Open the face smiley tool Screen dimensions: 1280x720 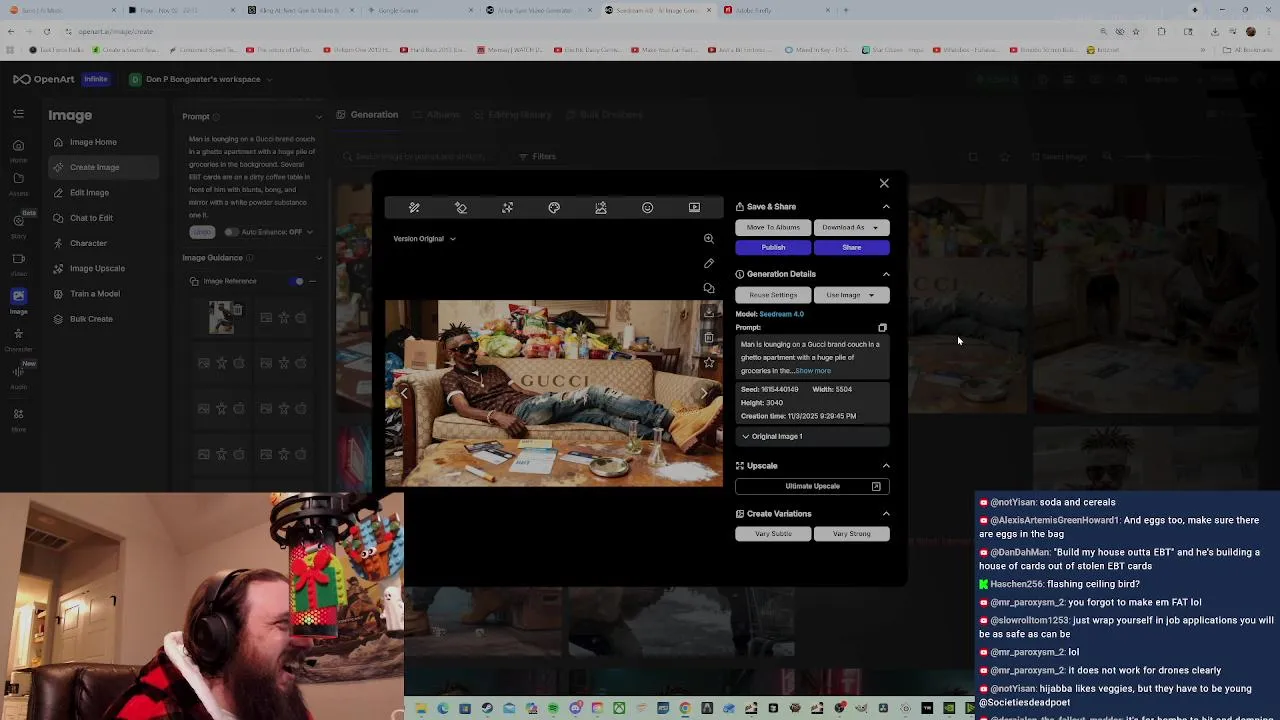647,207
